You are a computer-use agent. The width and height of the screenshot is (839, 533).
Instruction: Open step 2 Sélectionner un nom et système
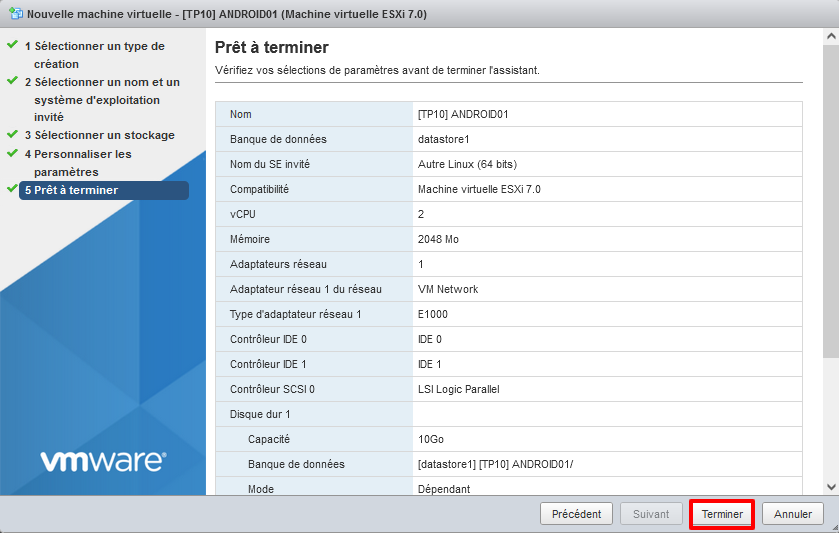pyautogui.click(x=101, y=100)
